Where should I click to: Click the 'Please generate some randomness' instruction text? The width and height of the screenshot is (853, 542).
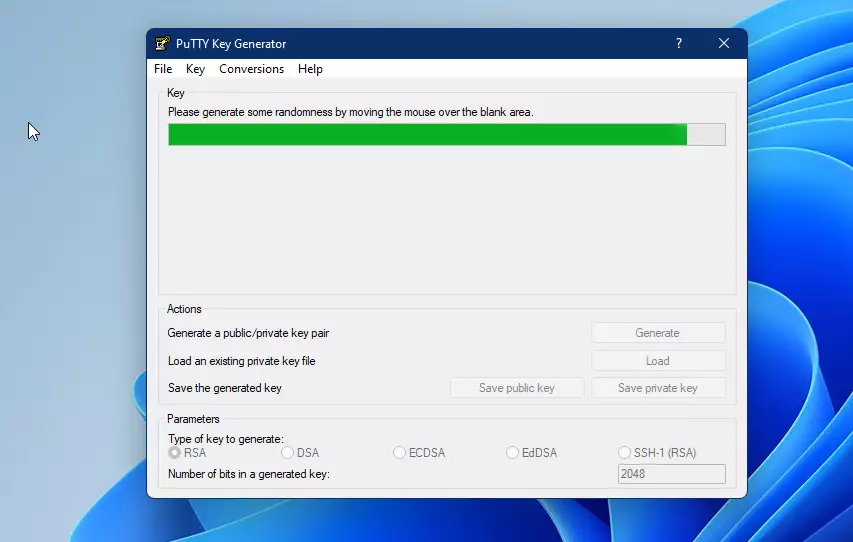point(350,112)
